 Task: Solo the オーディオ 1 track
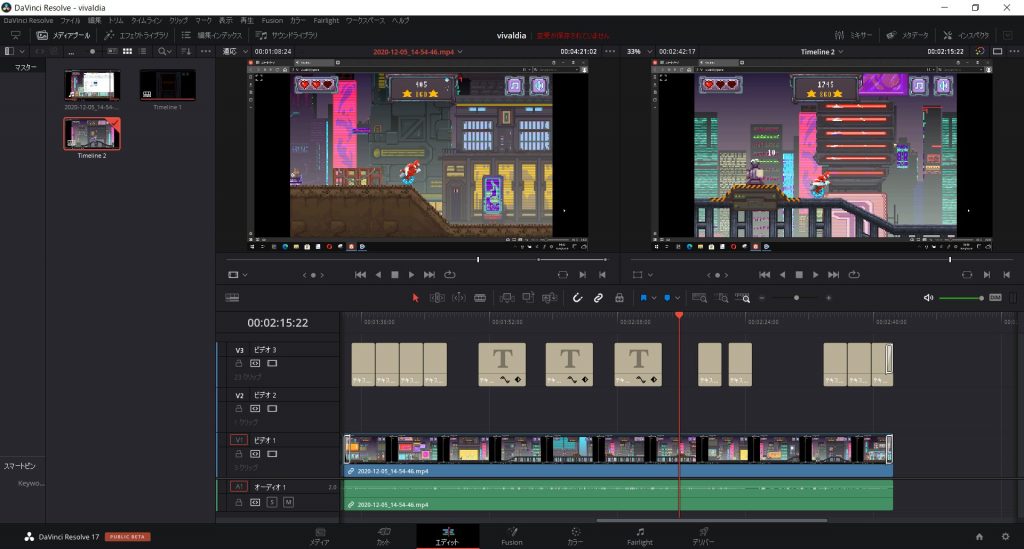pyautogui.click(x=272, y=502)
